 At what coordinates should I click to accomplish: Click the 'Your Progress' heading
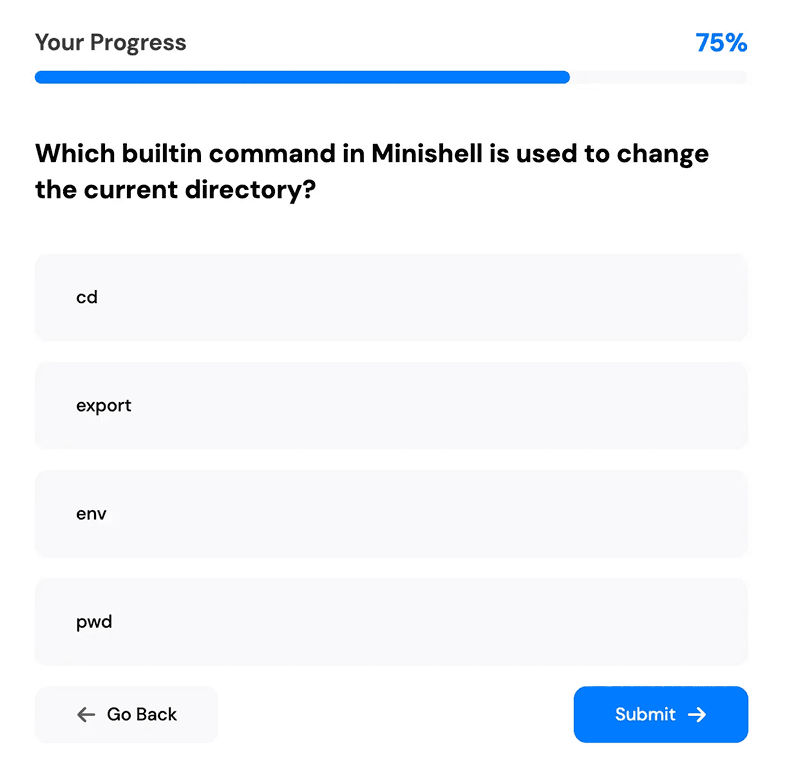[x=110, y=42]
